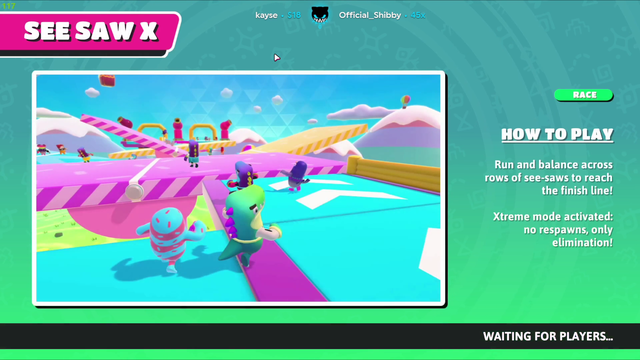Click the 45x value beside Official_Shibby
This screenshot has height=360, width=640.
click(x=418, y=16)
